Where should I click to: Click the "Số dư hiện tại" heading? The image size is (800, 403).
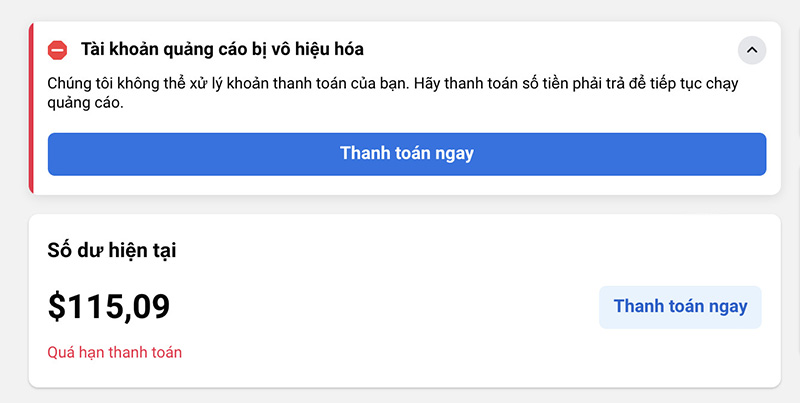(x=112, y=250)
